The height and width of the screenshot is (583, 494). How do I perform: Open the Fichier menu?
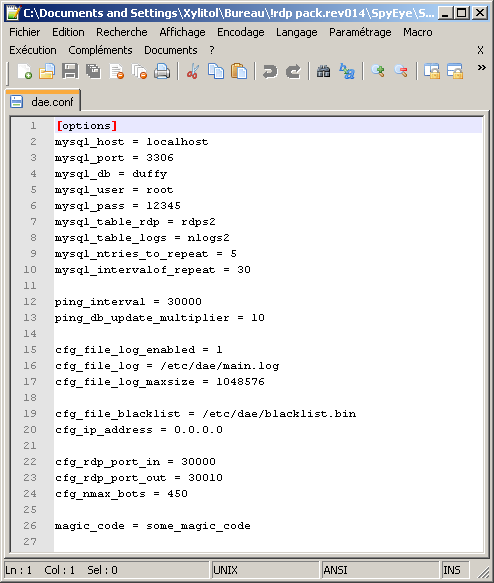pos(25,32)
